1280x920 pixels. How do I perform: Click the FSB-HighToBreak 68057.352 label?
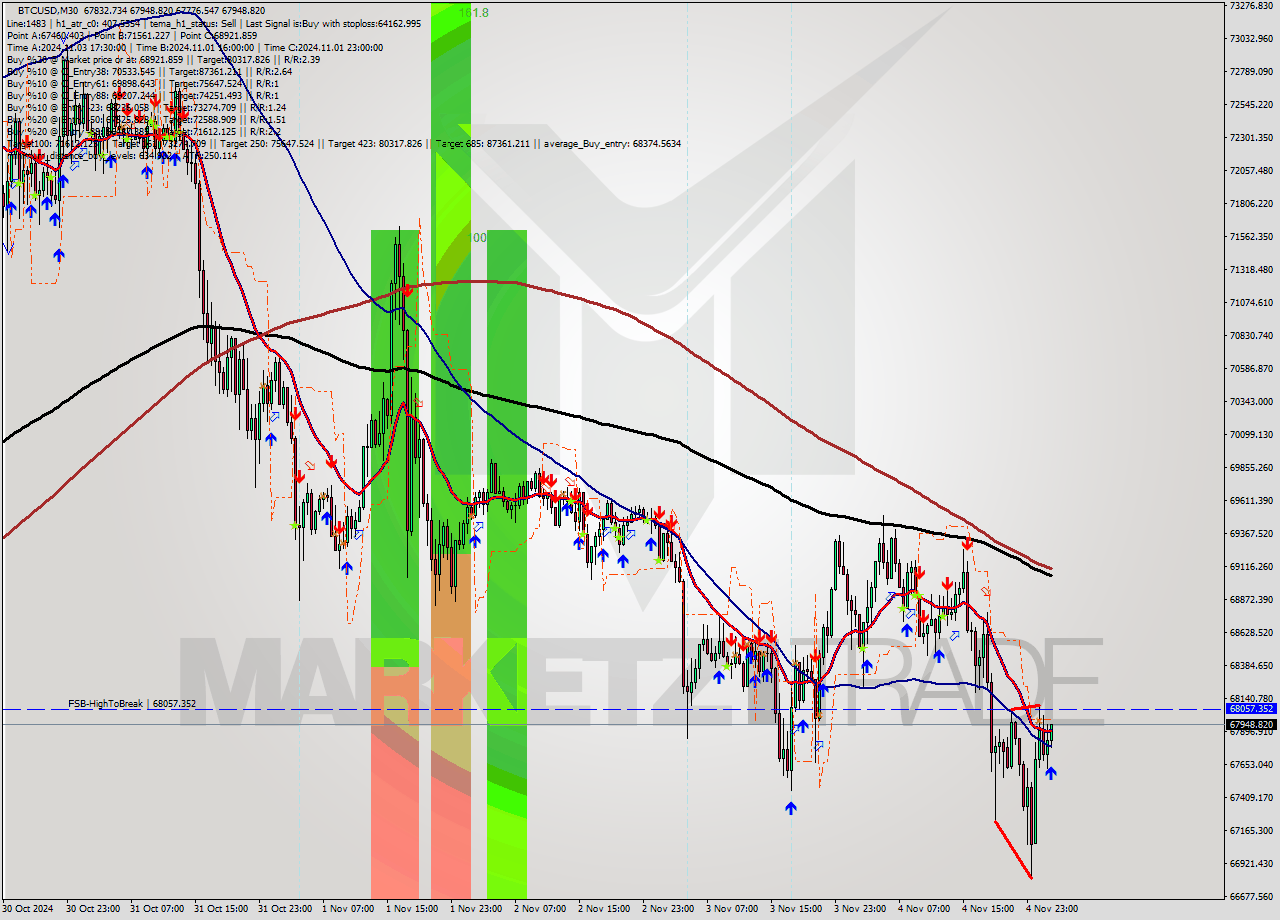132,704
